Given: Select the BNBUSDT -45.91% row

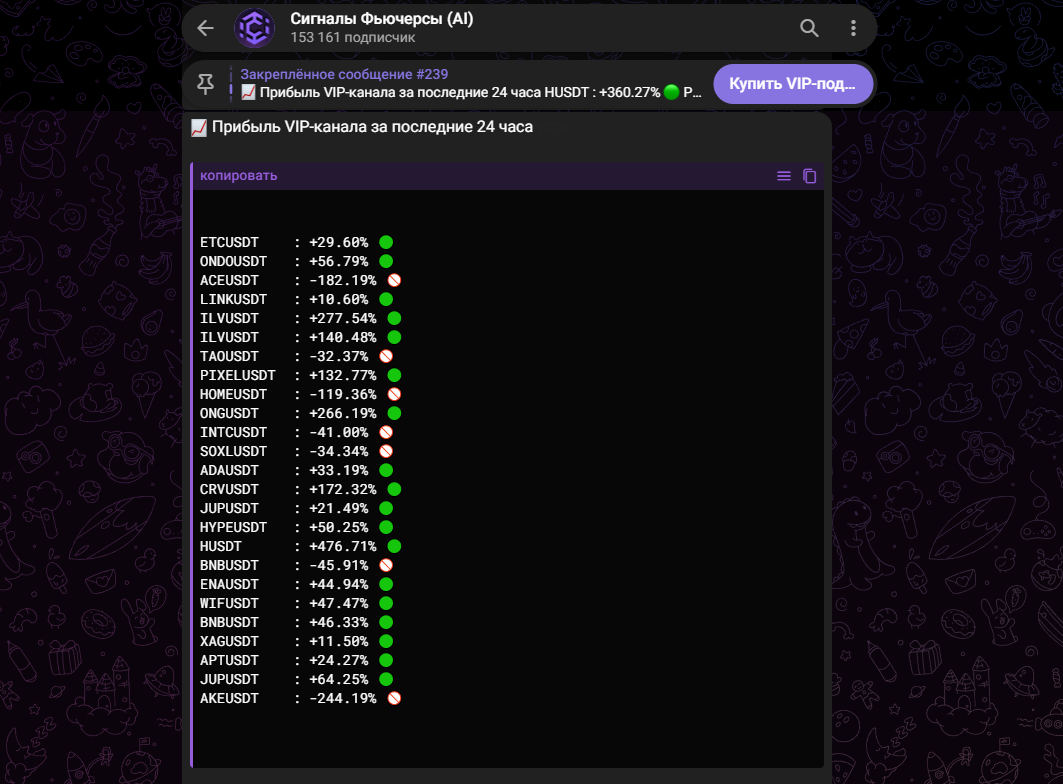Looking at the screenshot, I should (x=296, y=565).
